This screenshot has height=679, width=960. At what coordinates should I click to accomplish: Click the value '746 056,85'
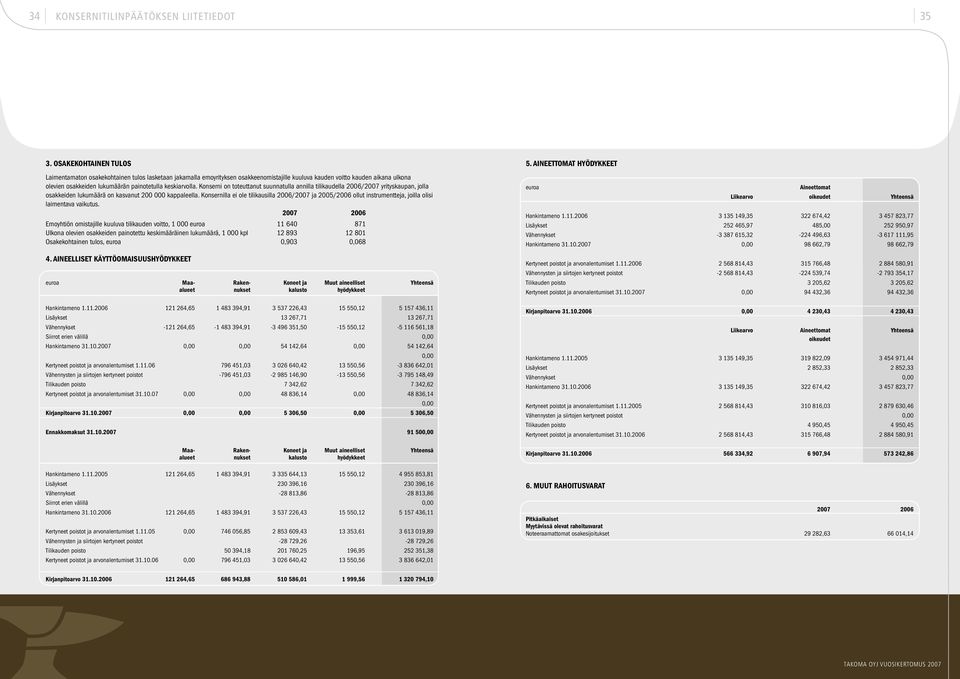[236, 532]
